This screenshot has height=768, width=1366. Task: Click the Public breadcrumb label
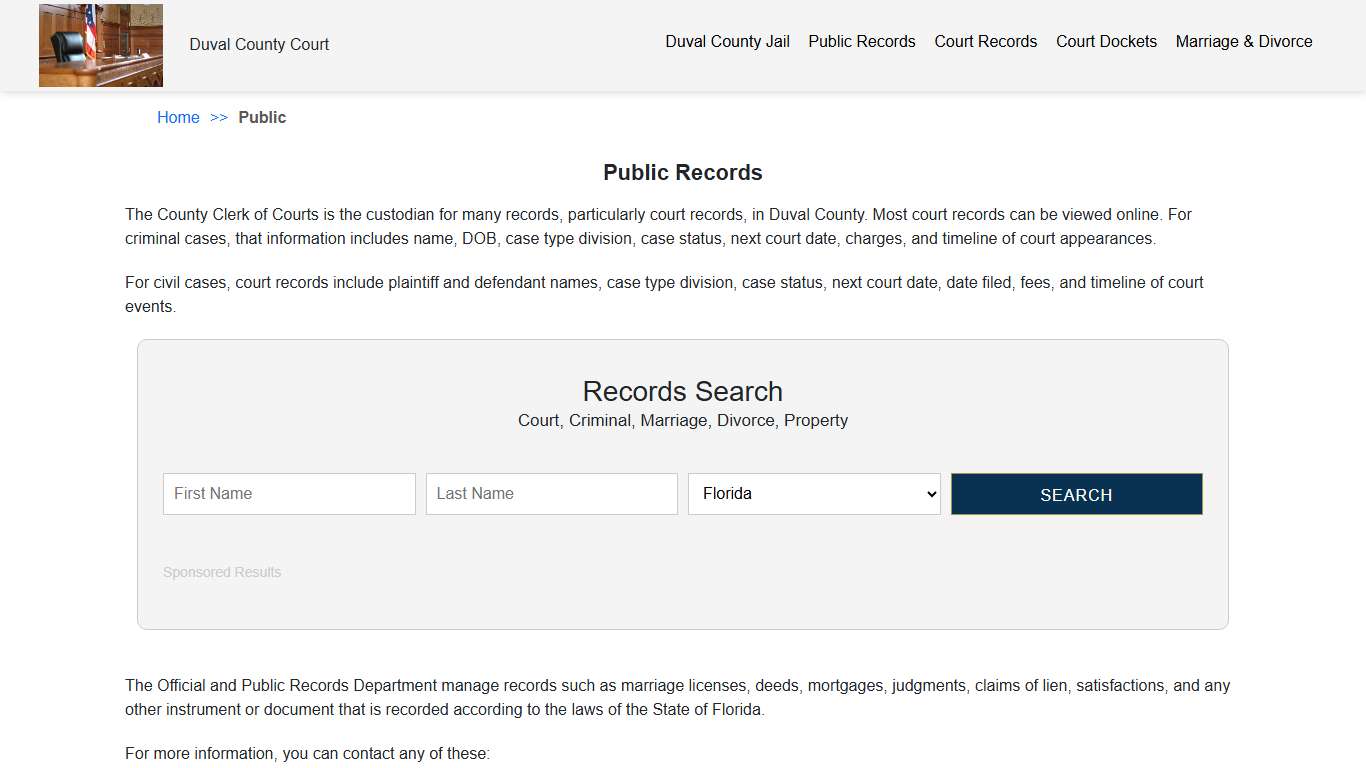click(262, 117)
